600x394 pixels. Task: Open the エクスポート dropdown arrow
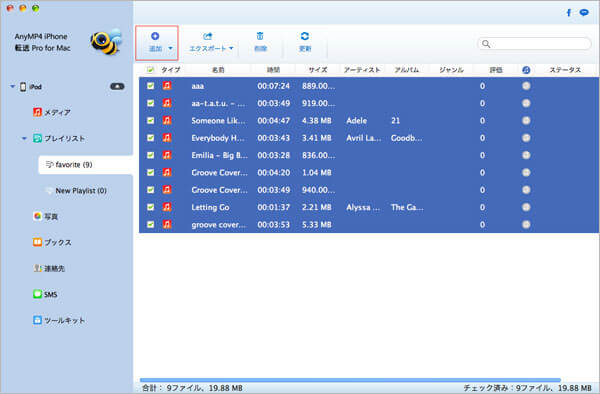231,48
